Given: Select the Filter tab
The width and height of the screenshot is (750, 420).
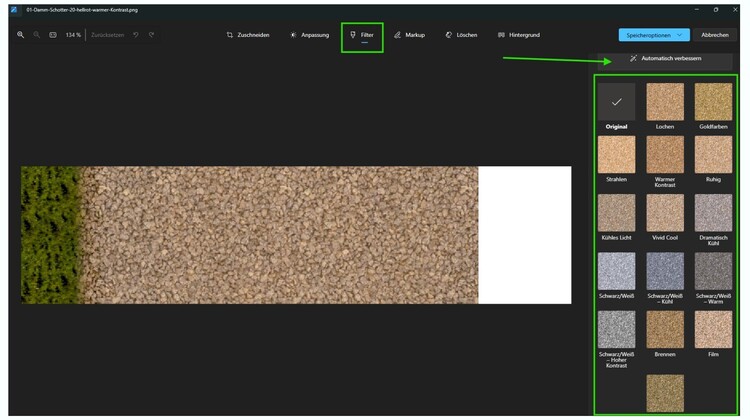Looking at the screenshot, I should 362,35.
